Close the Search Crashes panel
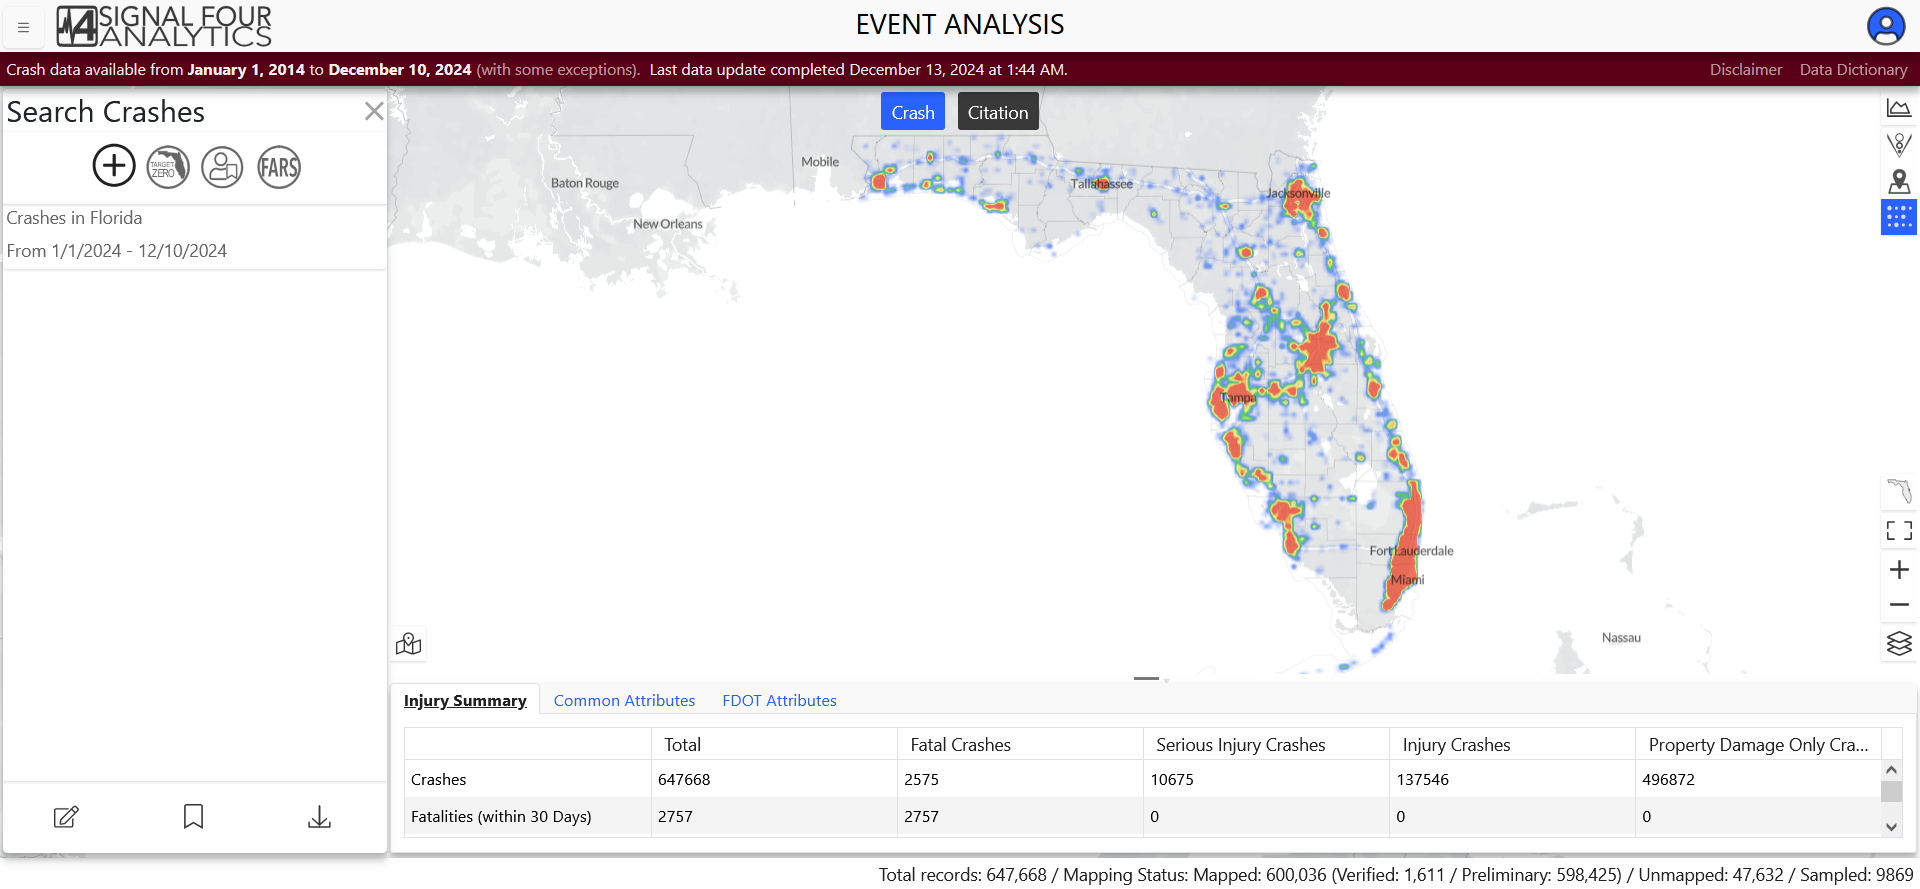This screenshot has width=1920, height=889. coord(374,111)
